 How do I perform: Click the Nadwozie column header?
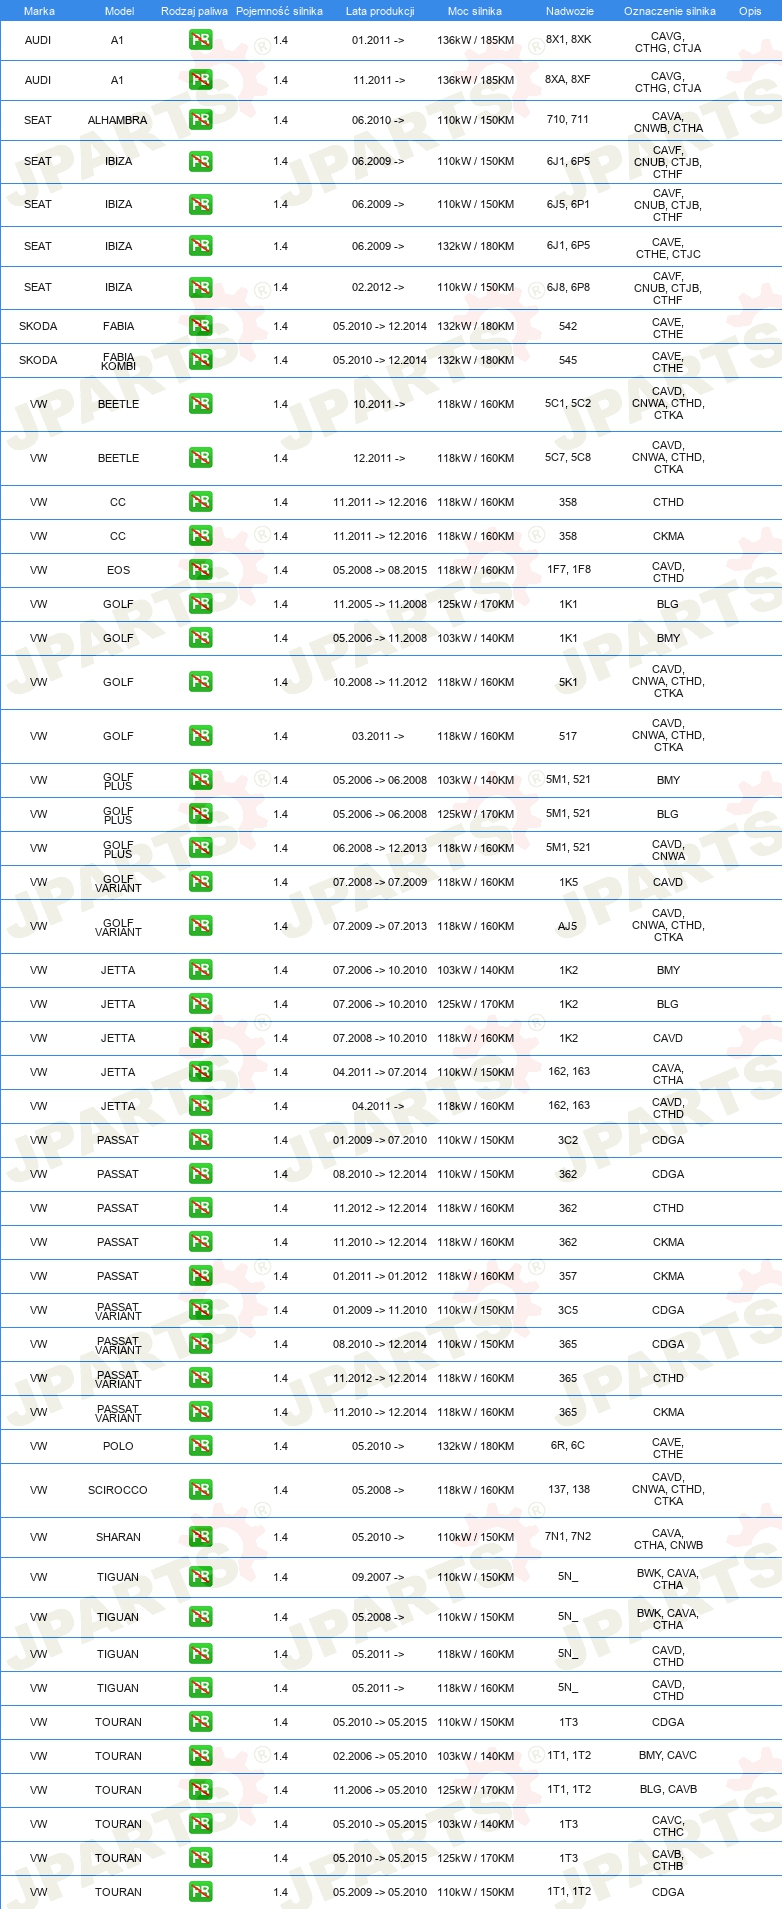pos(570,11)
